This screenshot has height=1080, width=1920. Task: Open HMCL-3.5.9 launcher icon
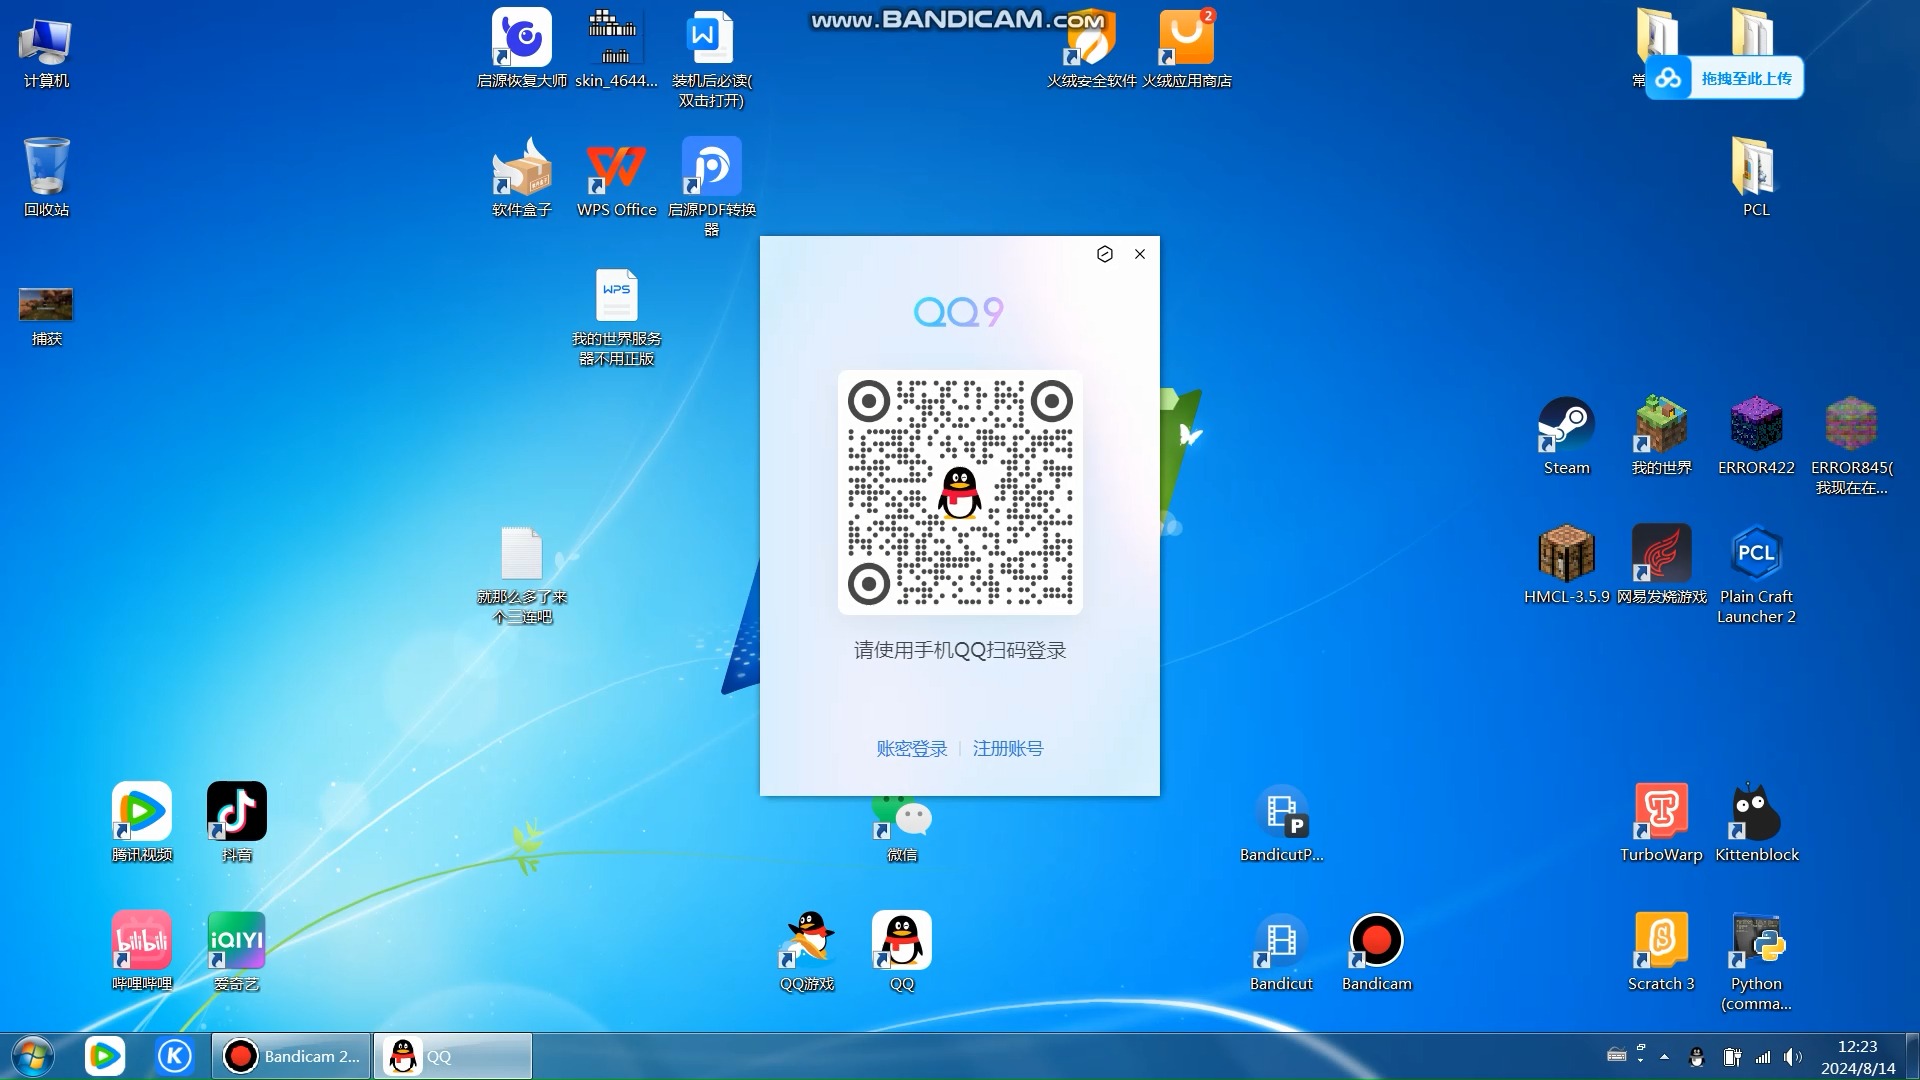pyautogui.click(x=1566, y=564)
